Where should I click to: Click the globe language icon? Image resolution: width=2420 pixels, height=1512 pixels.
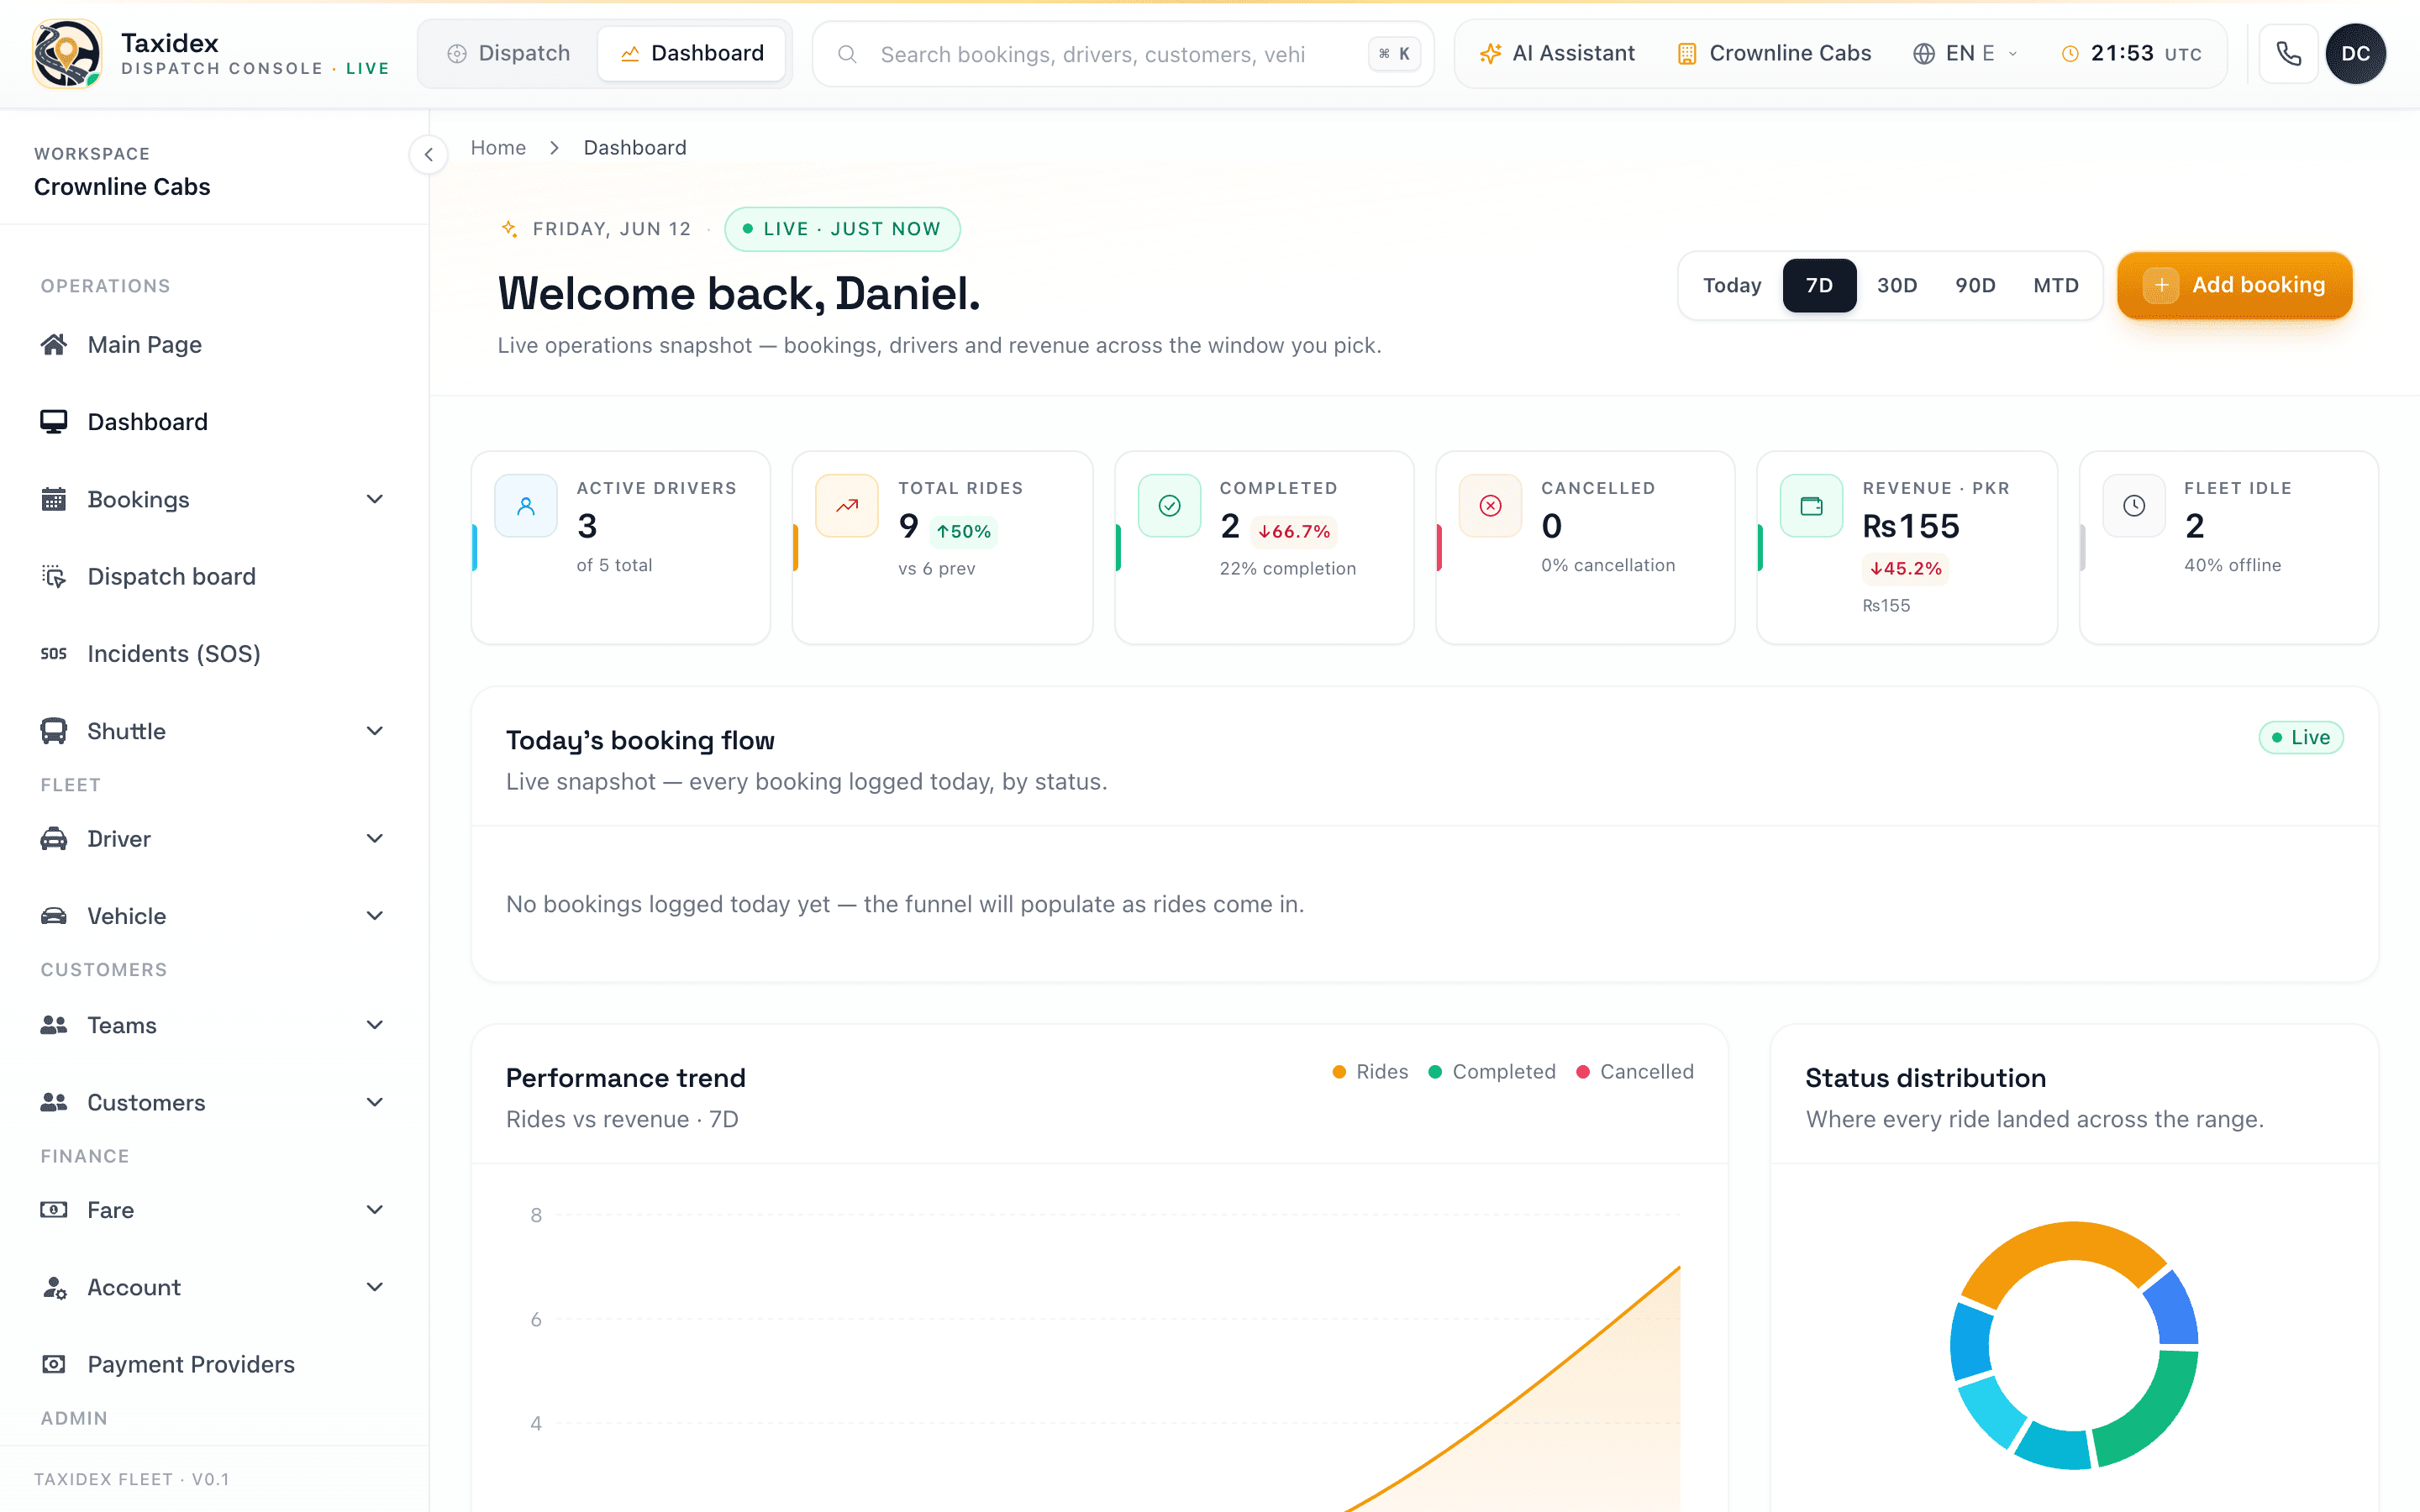pyautogui.click(x=1923, y=54)
